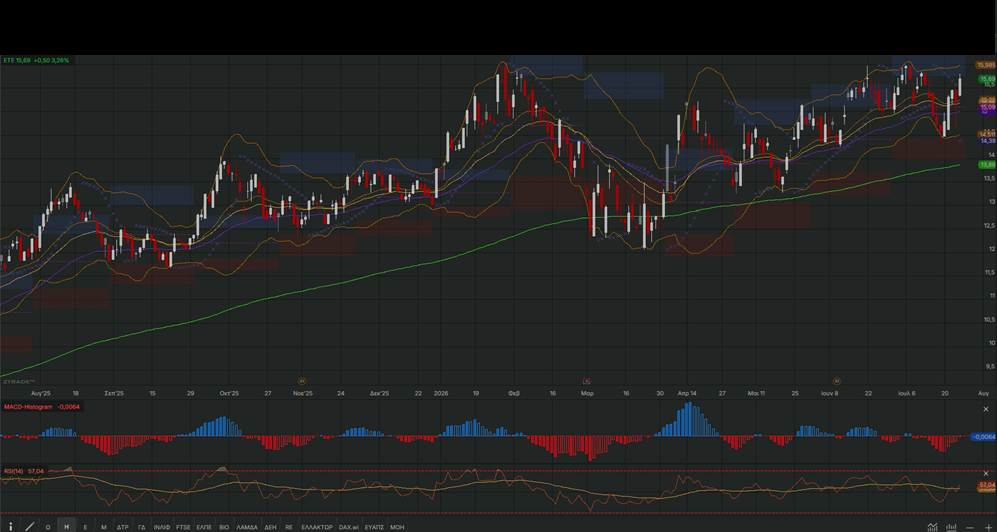Zoom out with the minus icon

[x=970, y=528]
